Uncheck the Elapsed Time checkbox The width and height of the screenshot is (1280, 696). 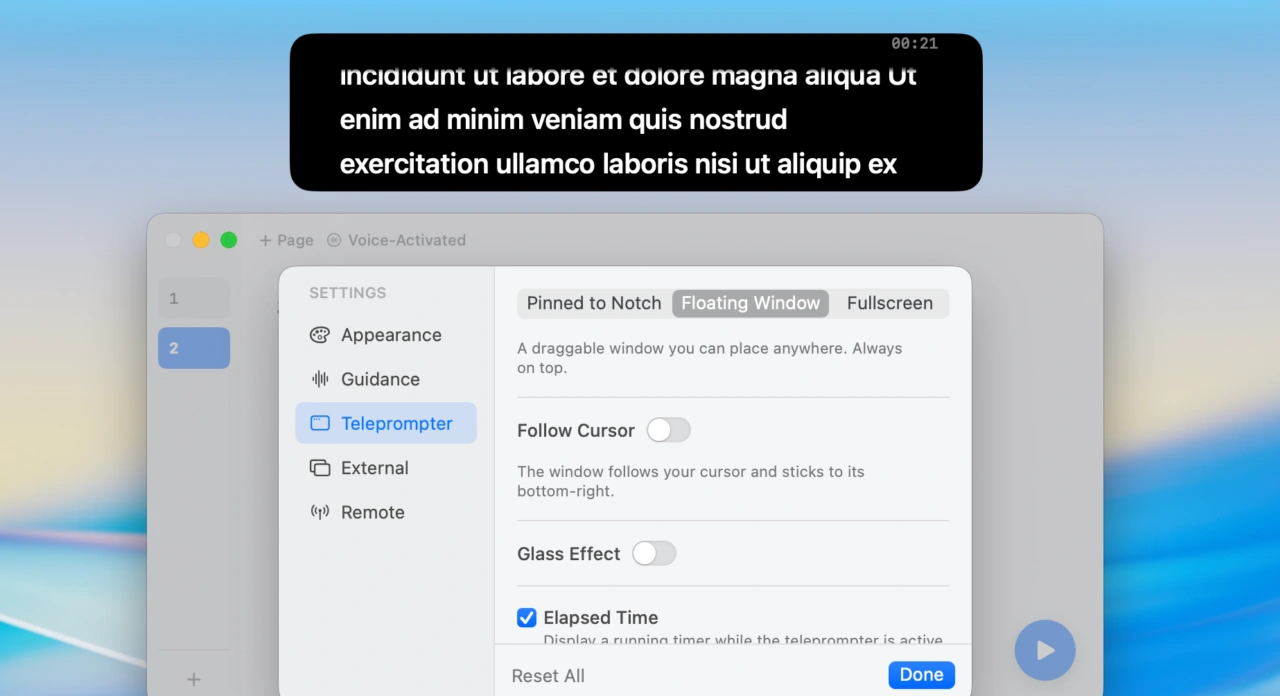(526, 618)
